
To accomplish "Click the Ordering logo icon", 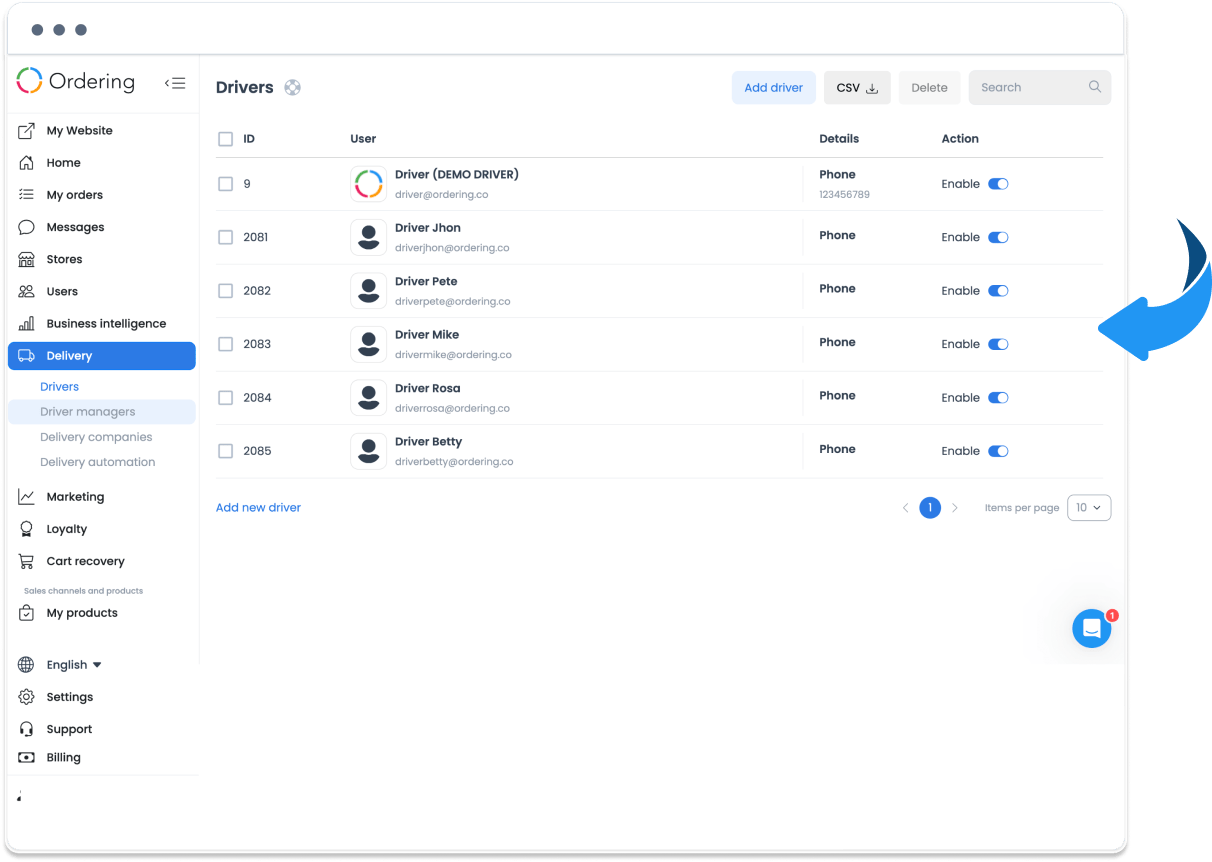I will (30, 81).
